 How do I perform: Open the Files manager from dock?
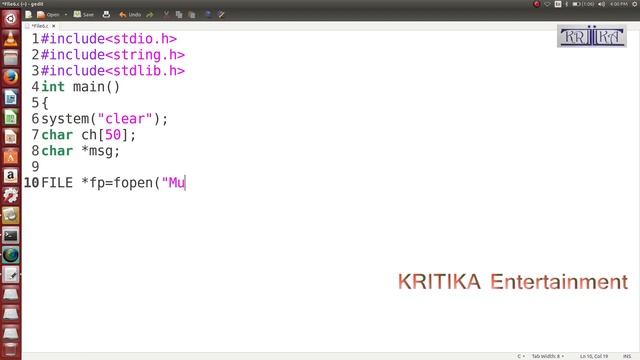(x=11, y=58)
